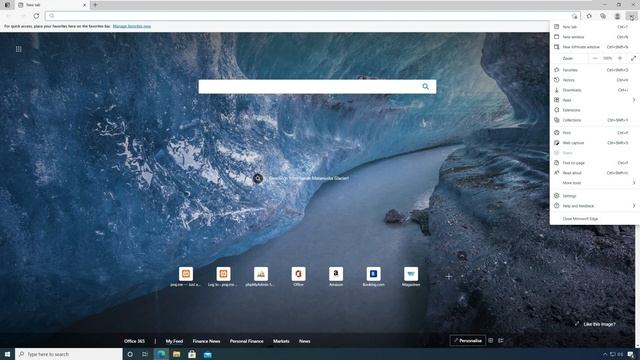Select New tab in the menu

pyautogui.click(x=595, y=27)
